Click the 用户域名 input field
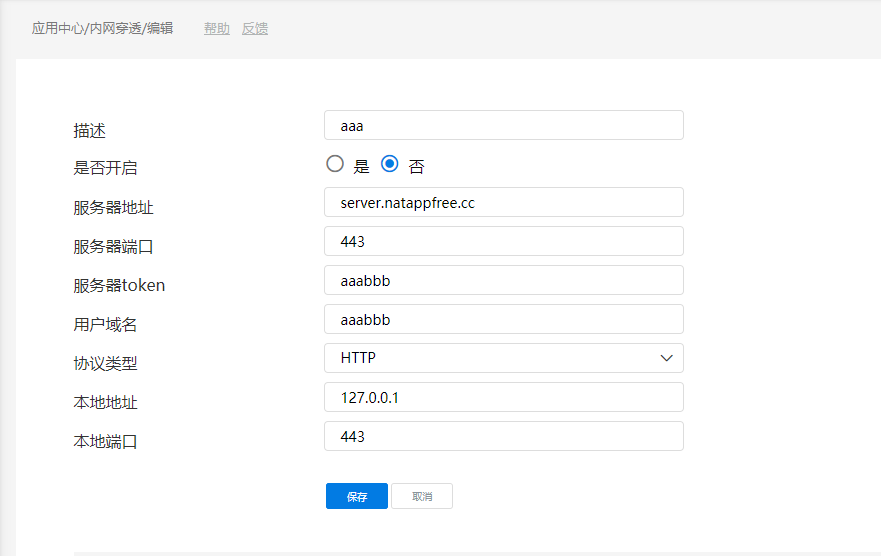 point(503,319)
